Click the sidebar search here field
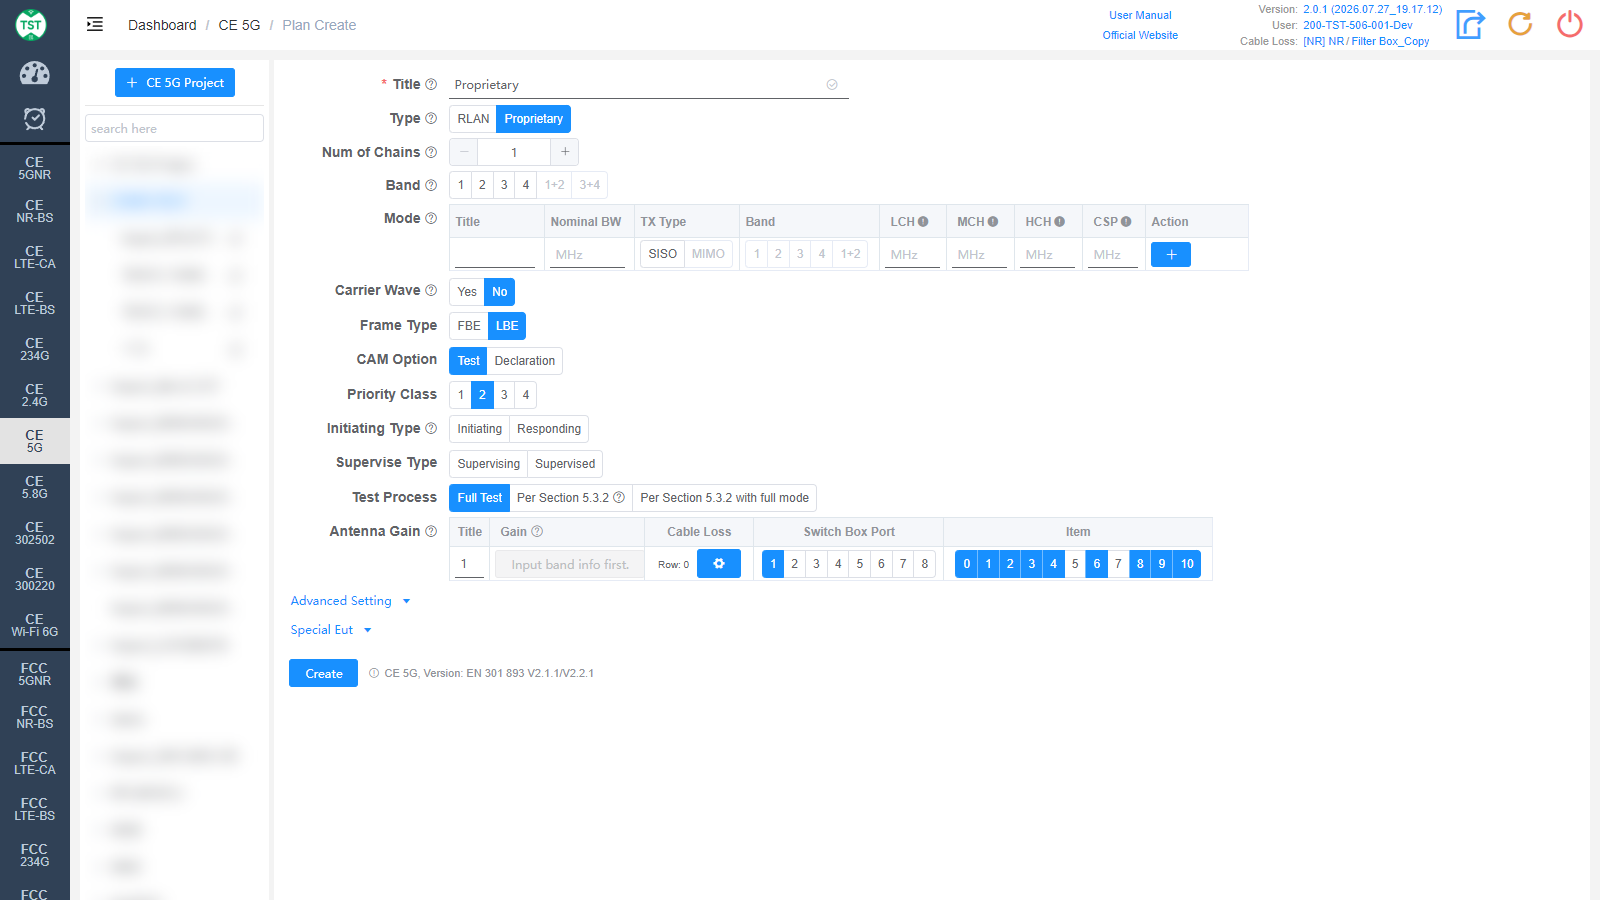 (x=174, y=128)
